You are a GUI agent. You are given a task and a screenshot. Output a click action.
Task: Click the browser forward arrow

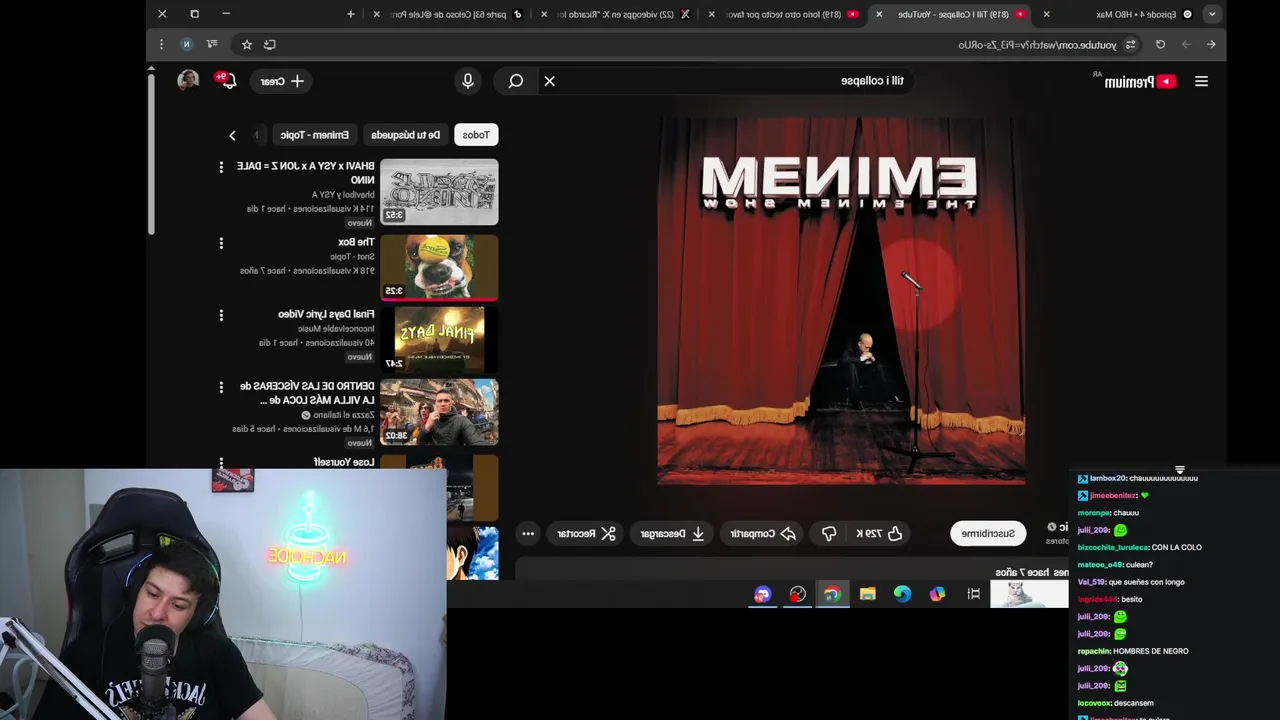(x=1186, y=44)
